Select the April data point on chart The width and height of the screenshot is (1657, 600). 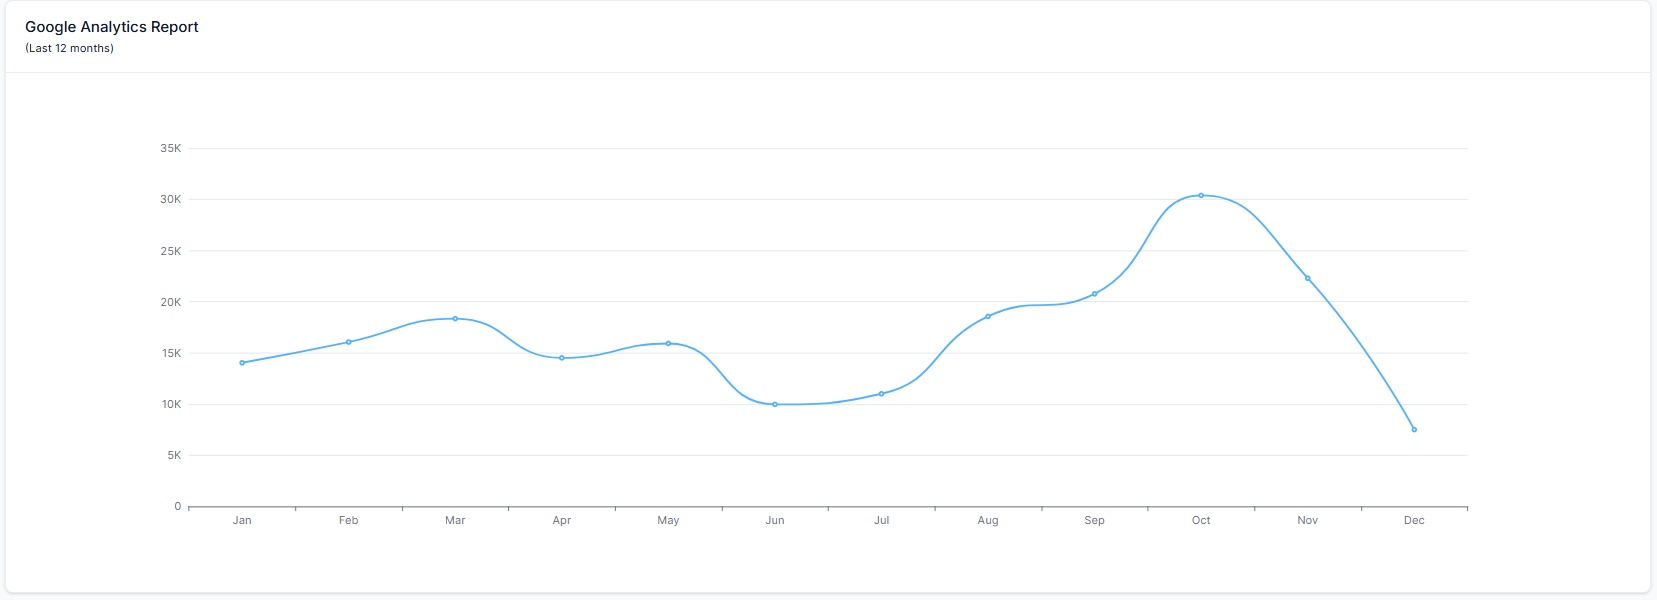562,358
